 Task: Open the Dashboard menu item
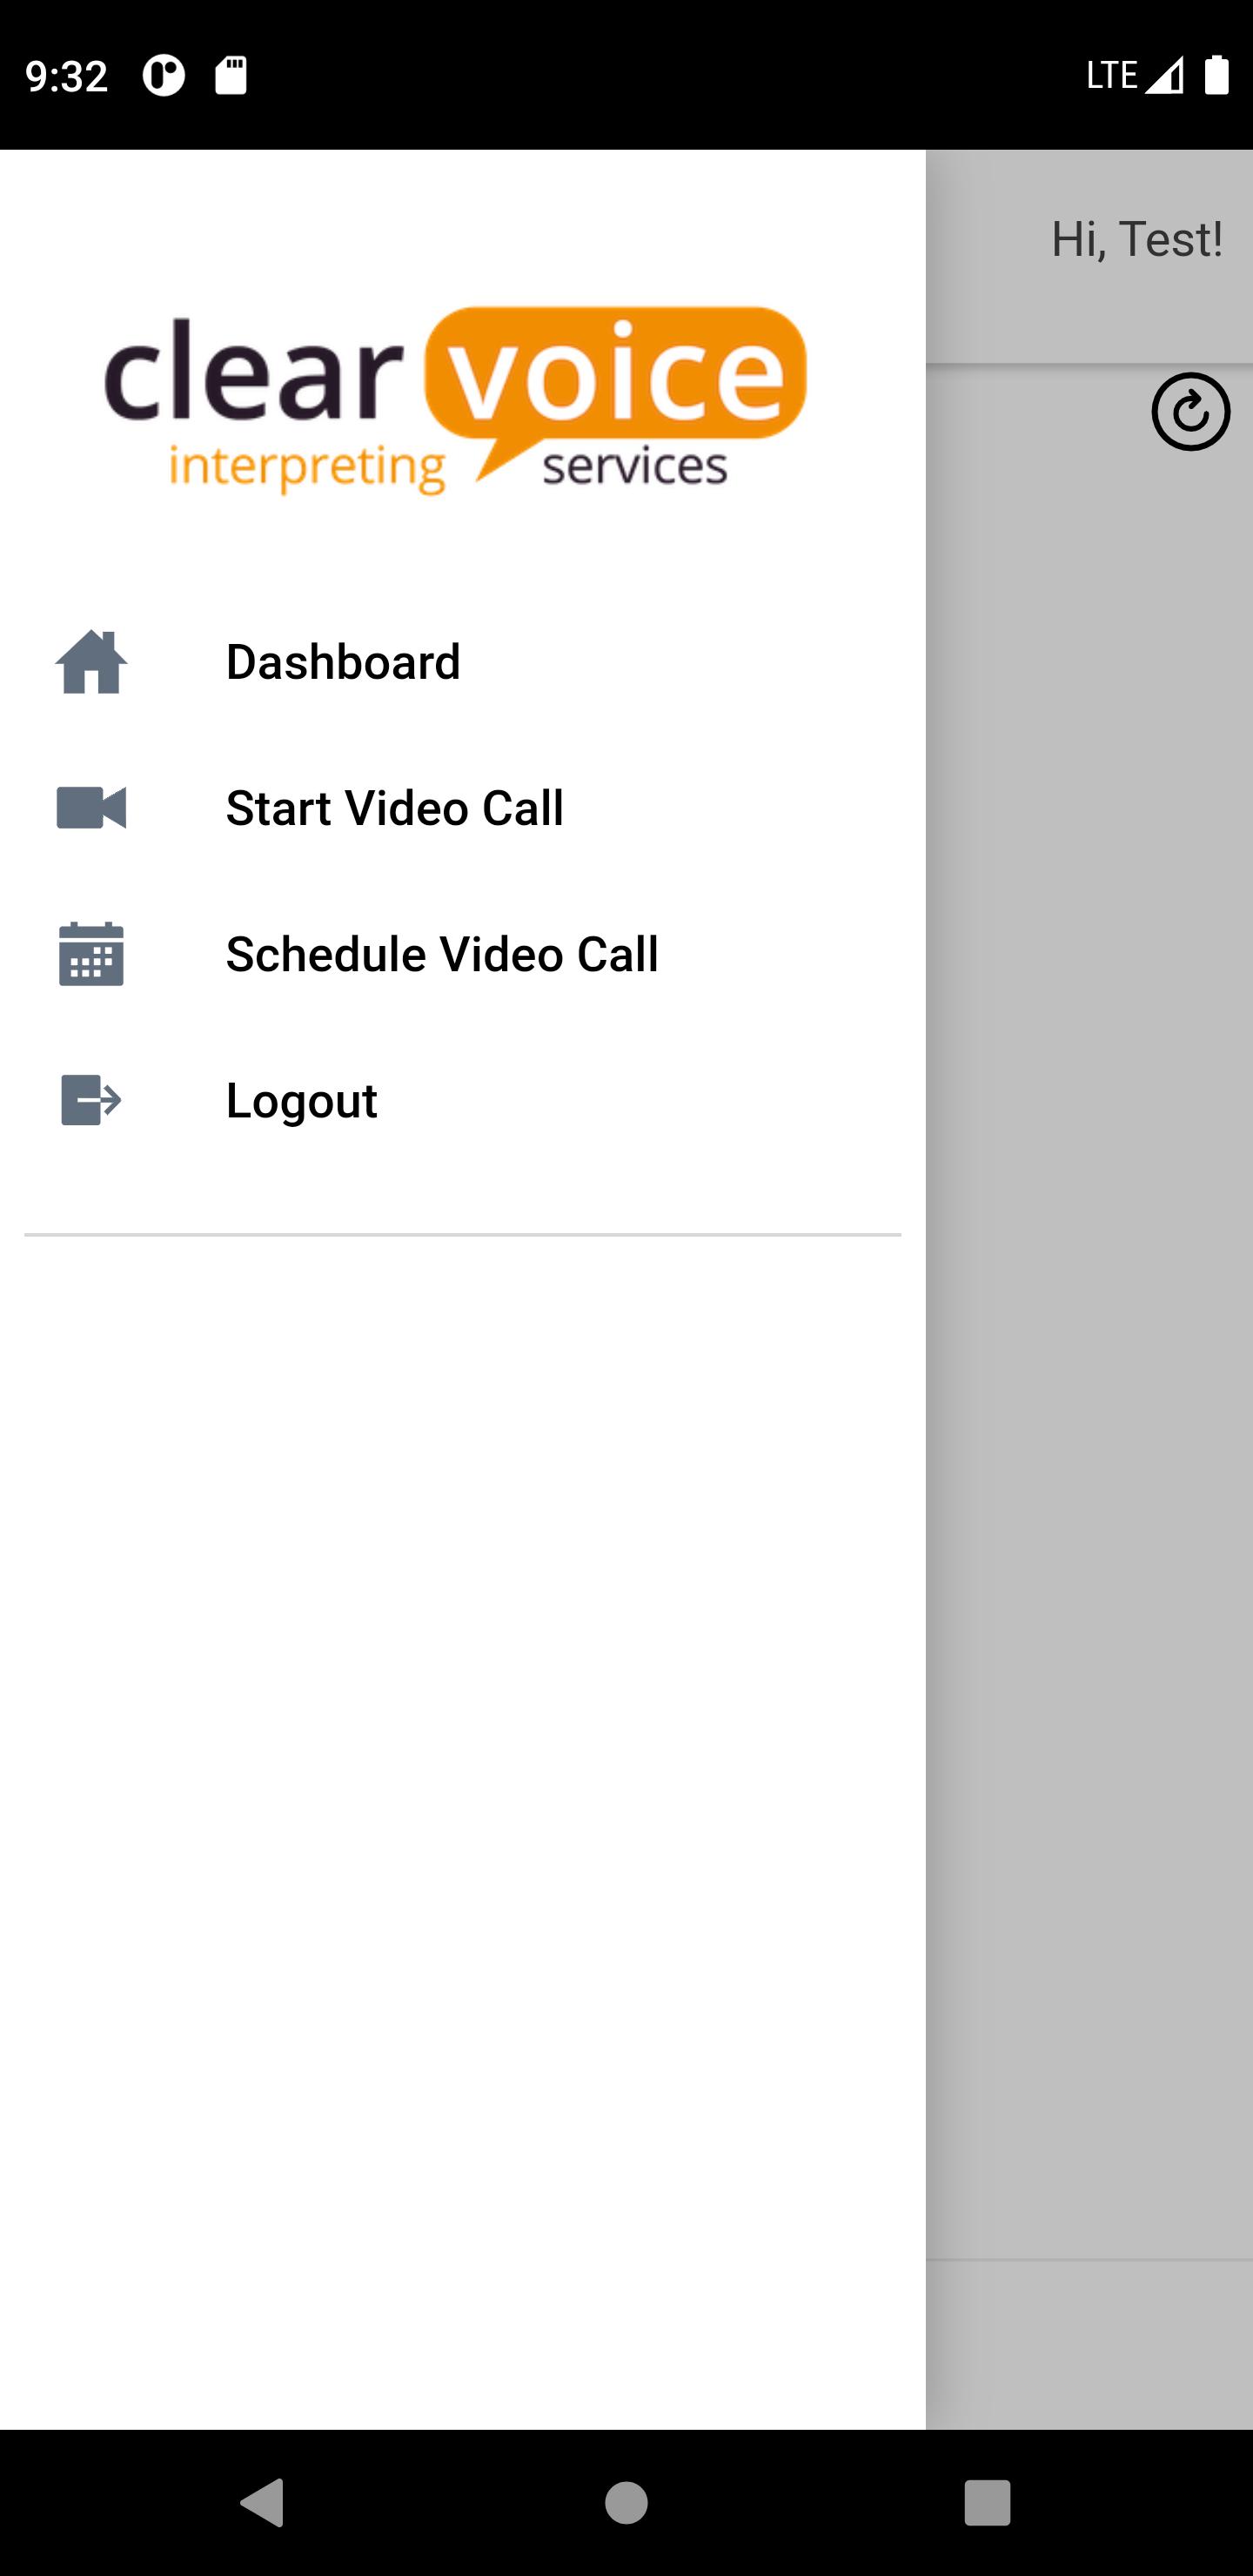click(462, 662)
